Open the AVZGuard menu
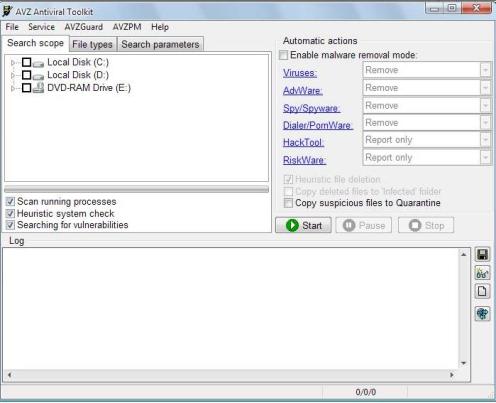Viewport: 496px width, 403px height. (83, 27)
